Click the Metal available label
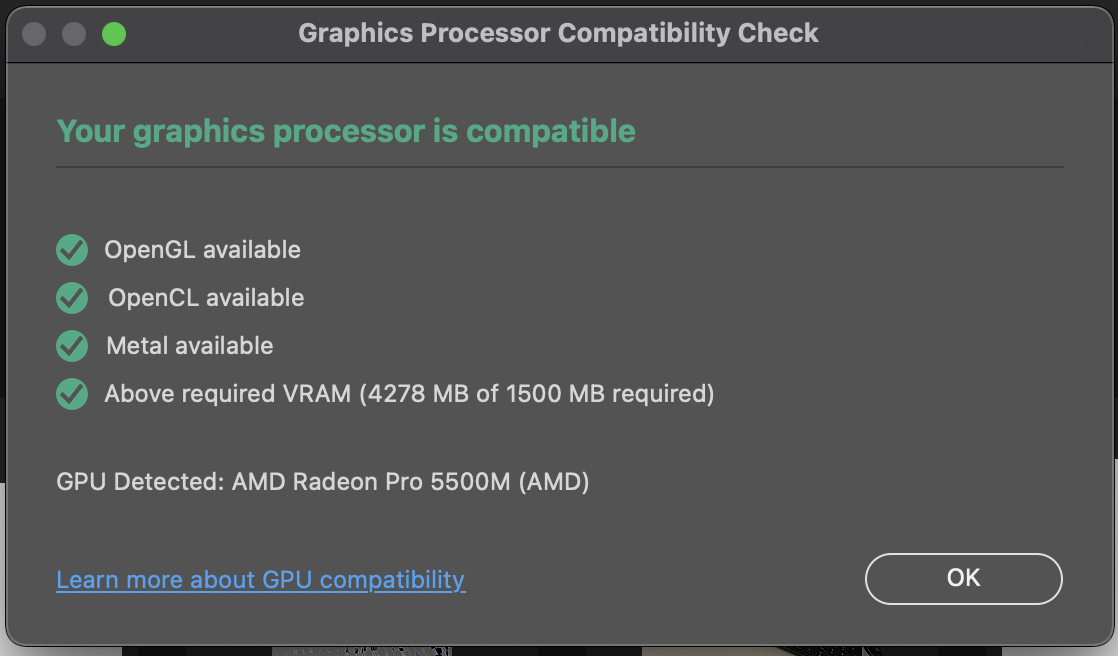The image size is (1118, 656). 189,346
